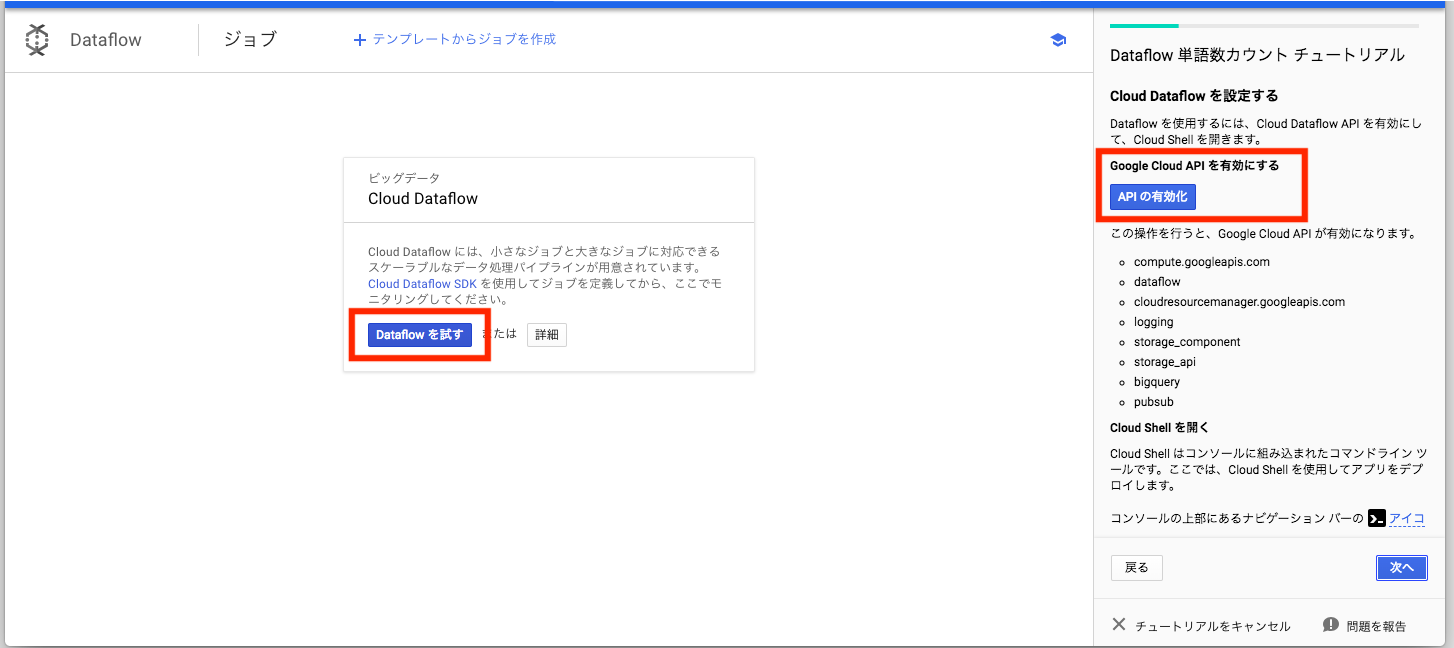Click 'Google Cloud API を有効にする' heading
This screenshot has width=1454, height=648.
[1194, 165]
